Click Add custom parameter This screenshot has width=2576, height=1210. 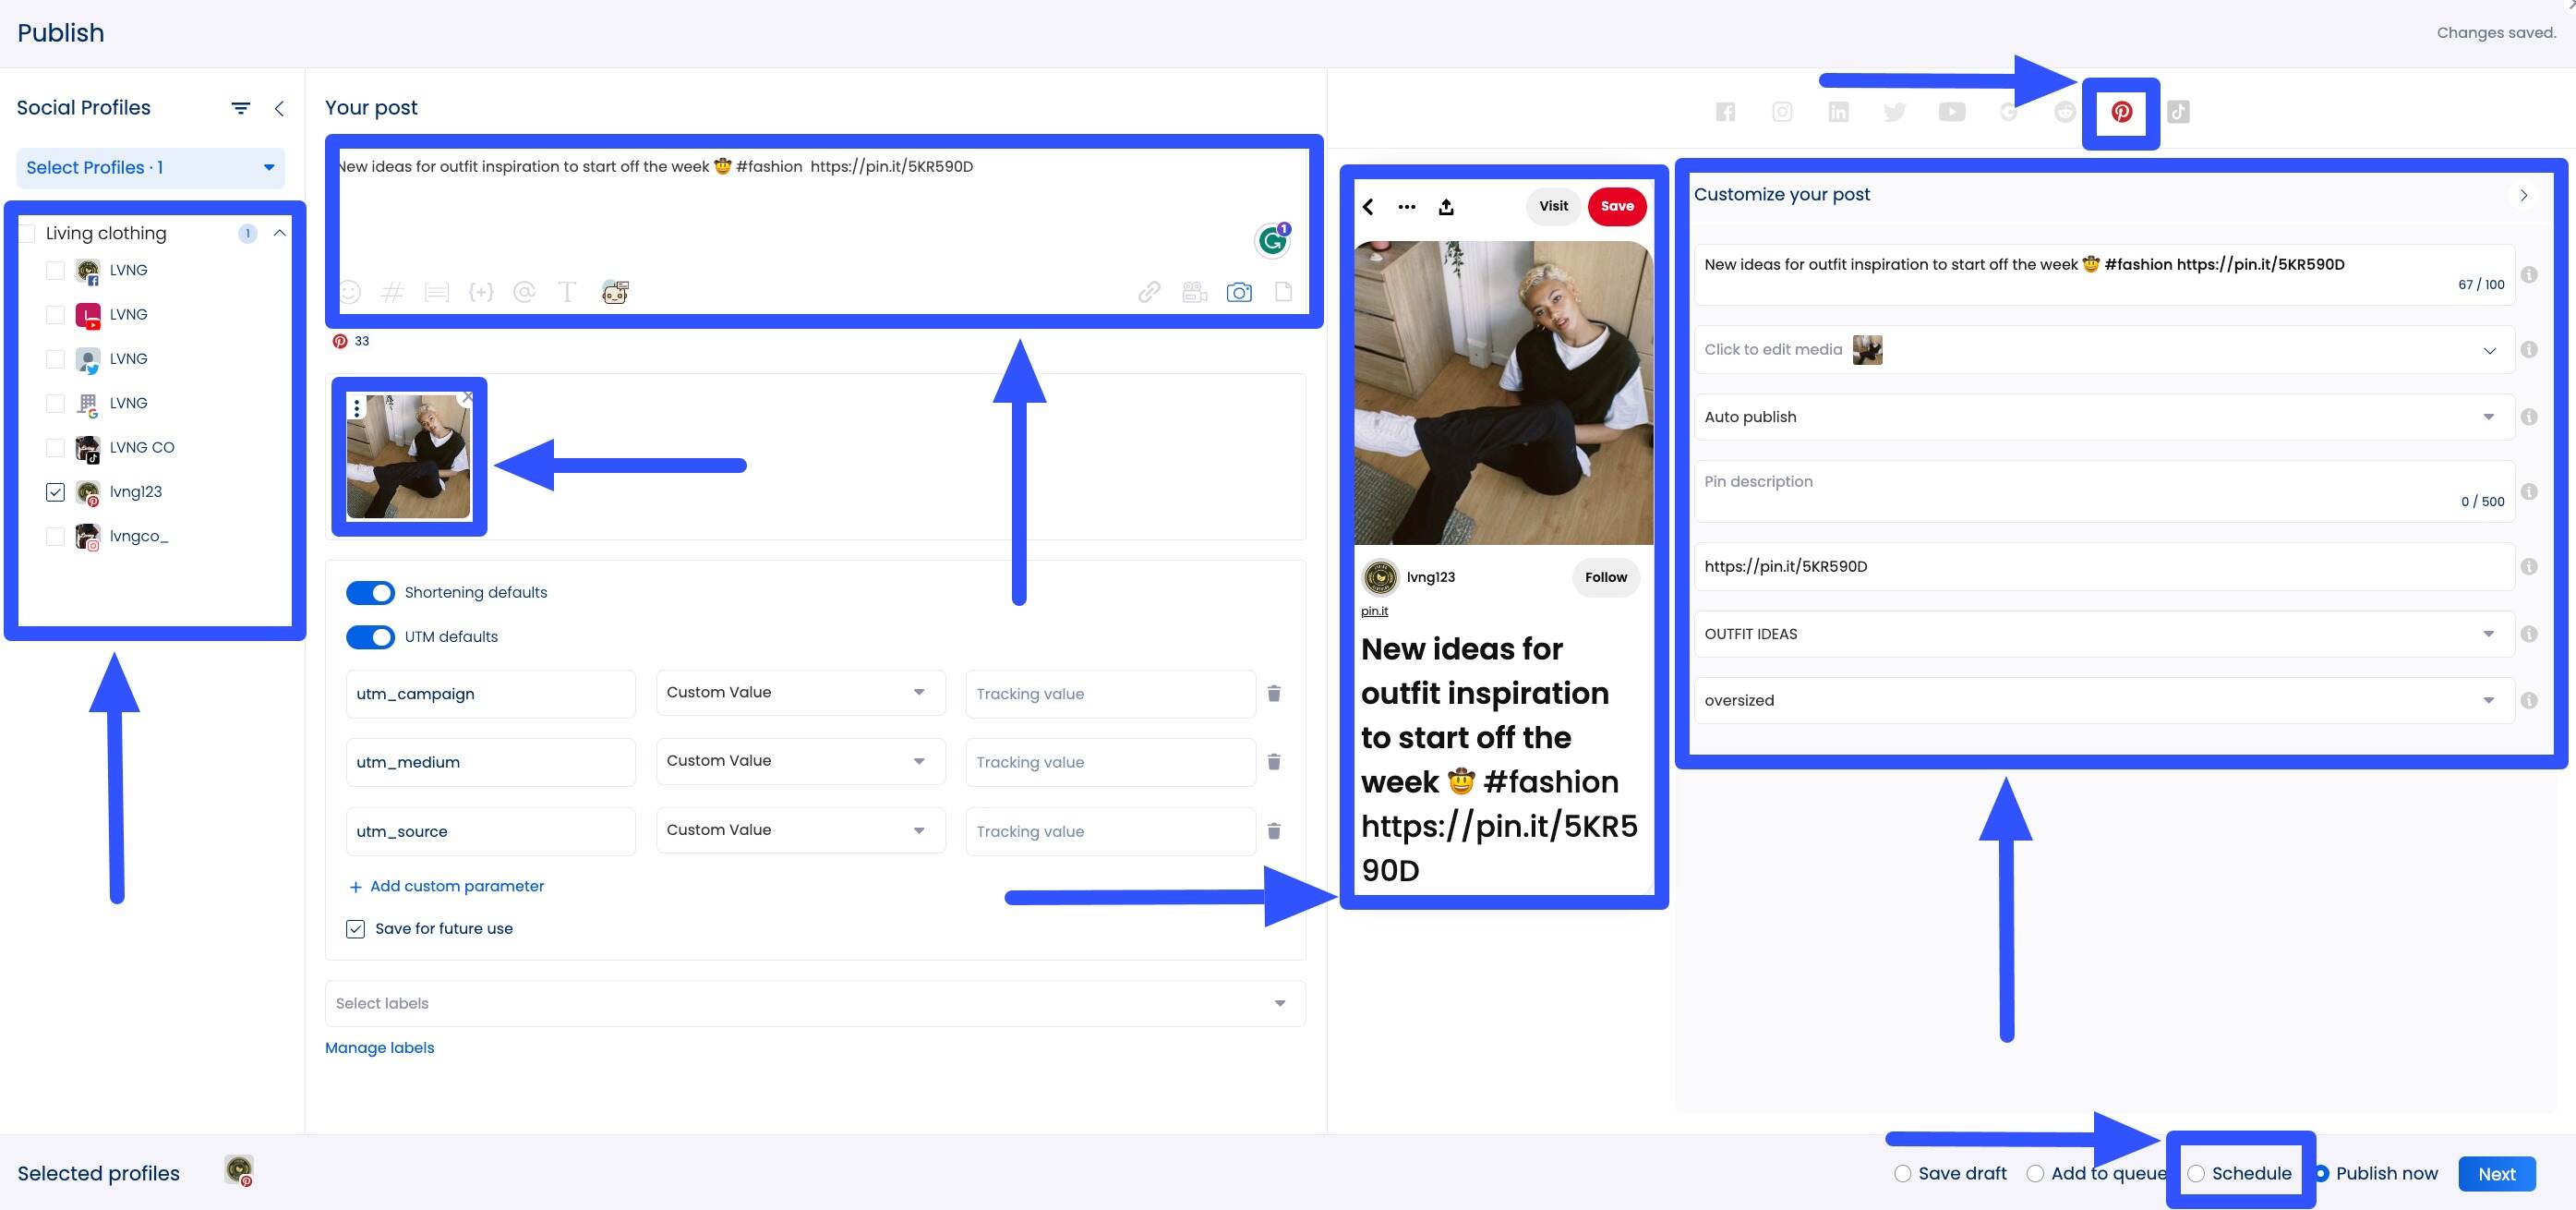(445, 886)
